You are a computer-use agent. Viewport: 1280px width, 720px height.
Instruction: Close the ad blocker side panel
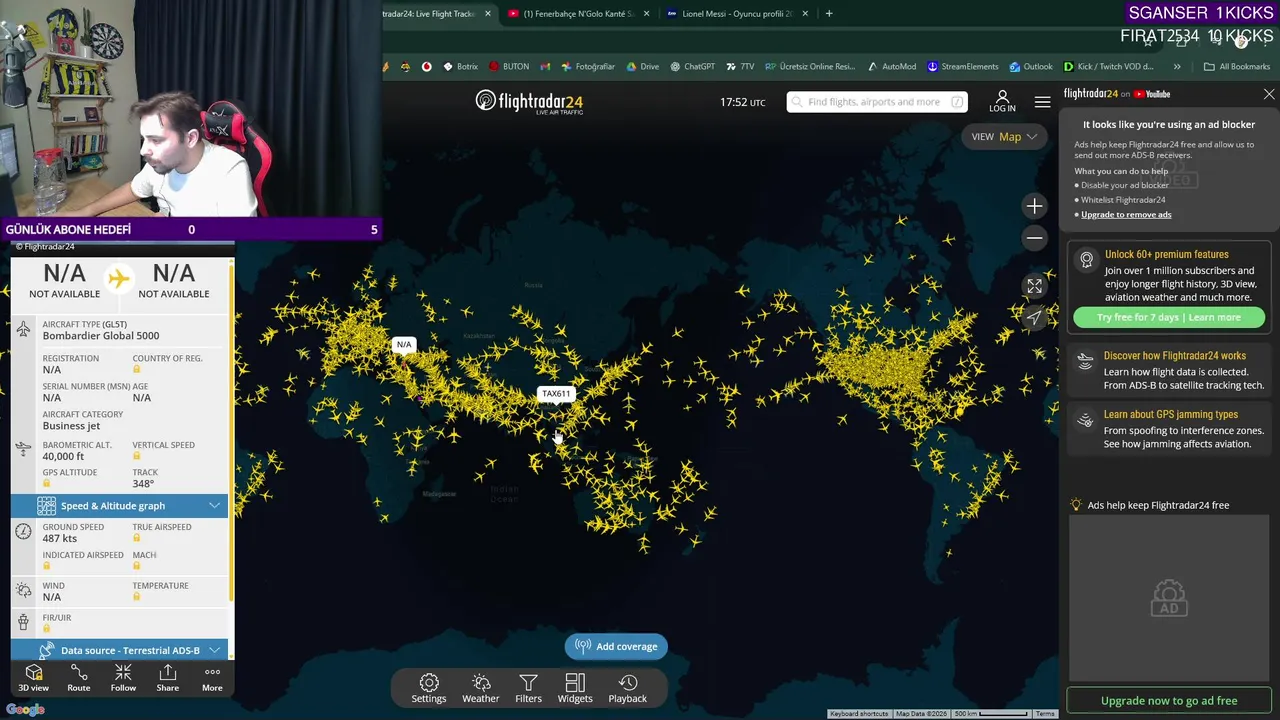point(1269,94)
